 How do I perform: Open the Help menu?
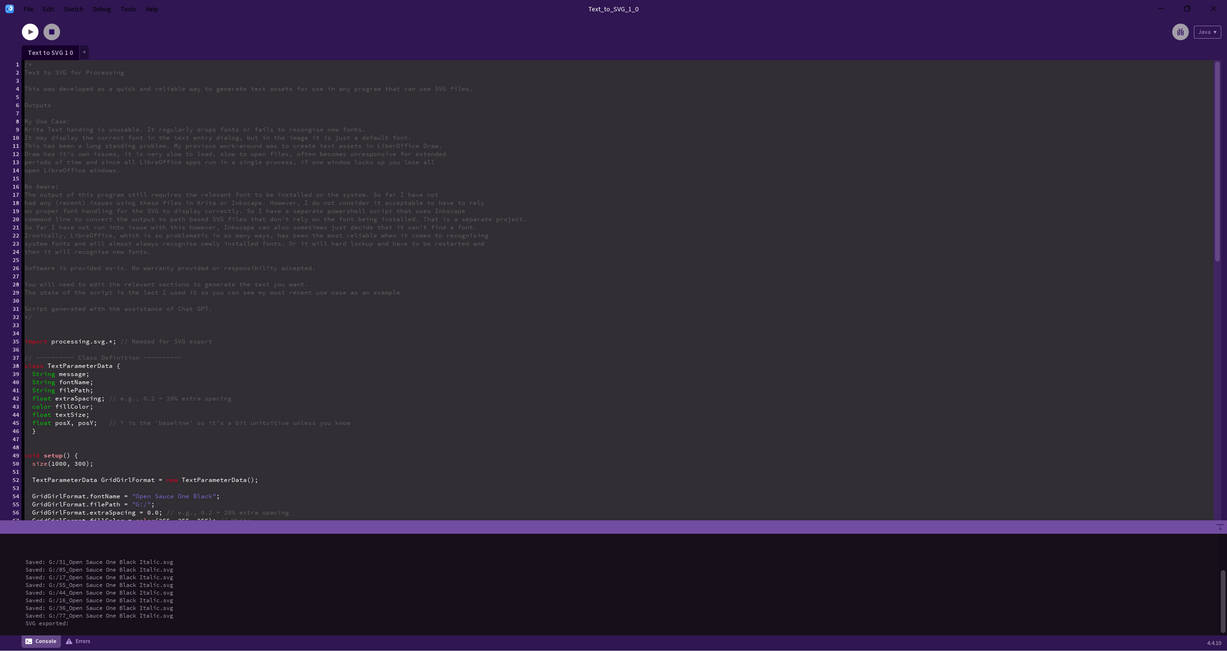coord(152,9)
